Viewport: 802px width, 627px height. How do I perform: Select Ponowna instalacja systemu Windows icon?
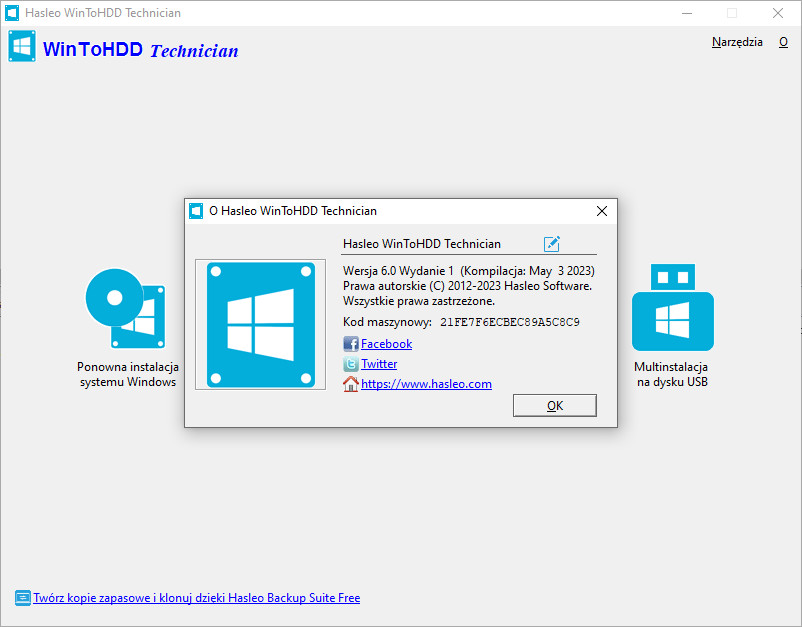click(126, 309)
